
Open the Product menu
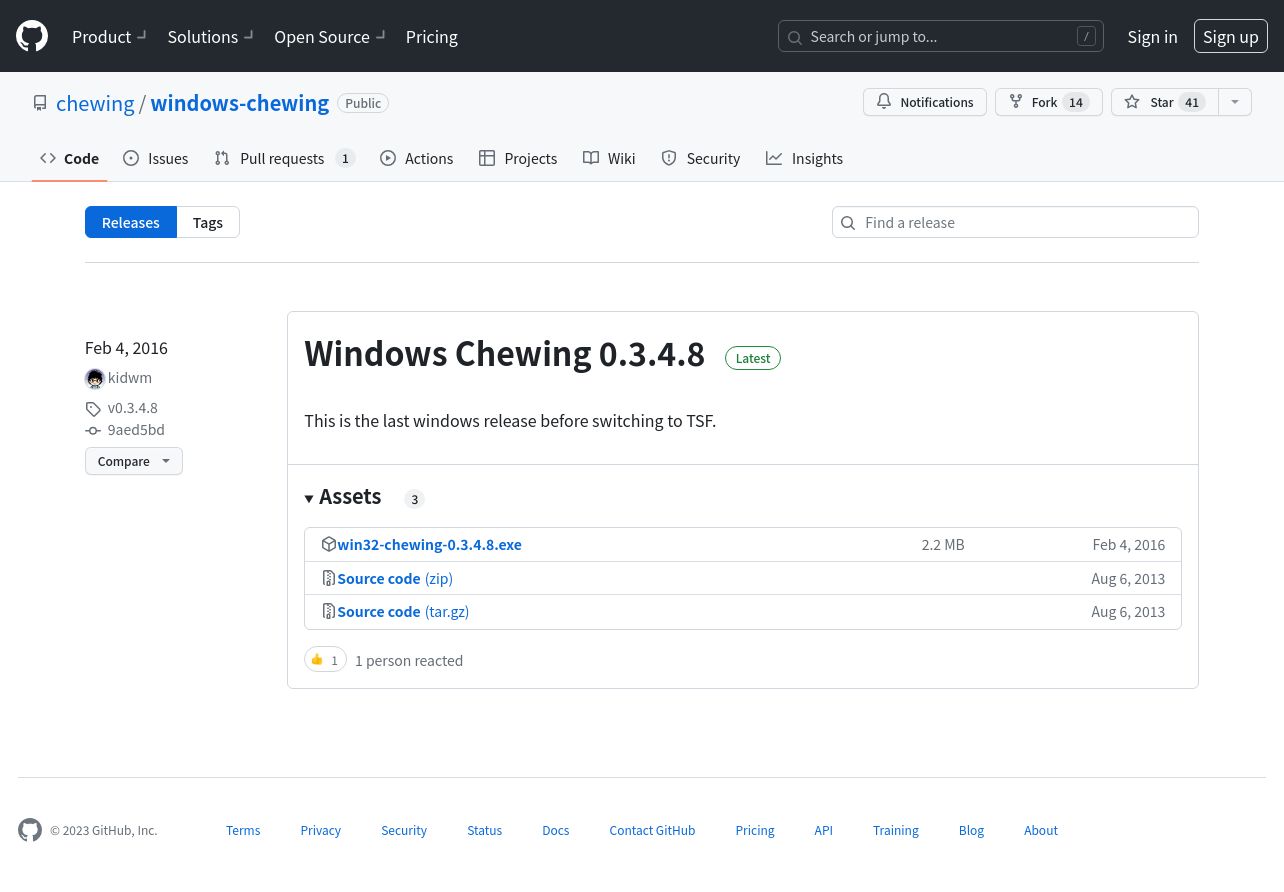coord(110,37)
